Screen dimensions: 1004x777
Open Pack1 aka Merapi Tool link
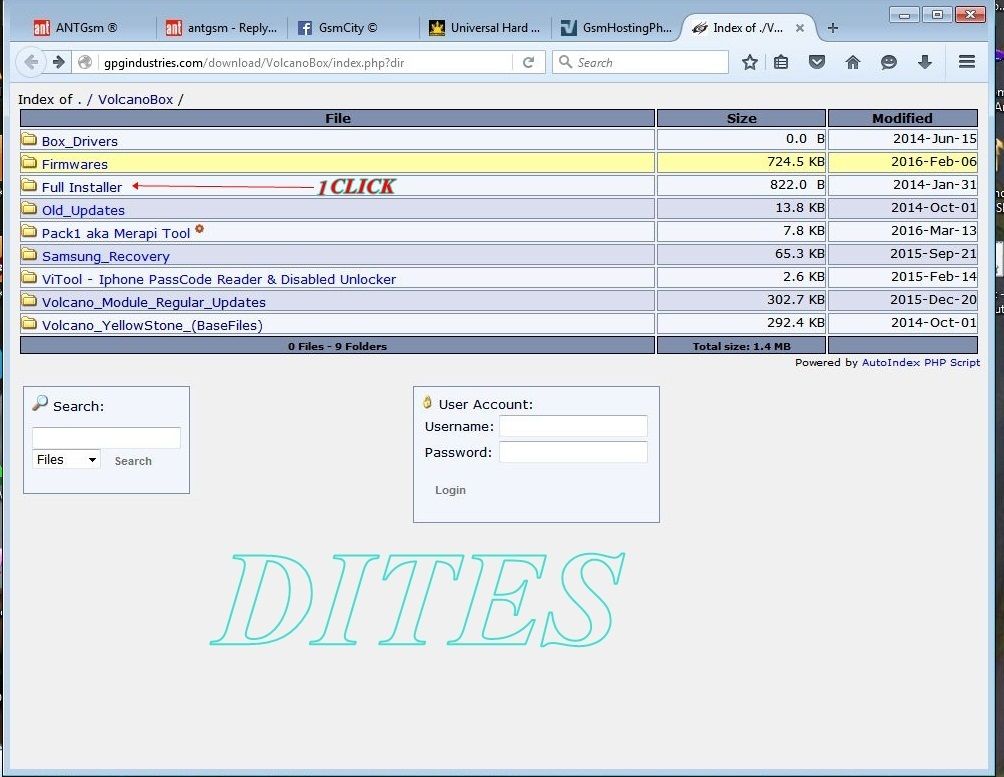point(116,233)
